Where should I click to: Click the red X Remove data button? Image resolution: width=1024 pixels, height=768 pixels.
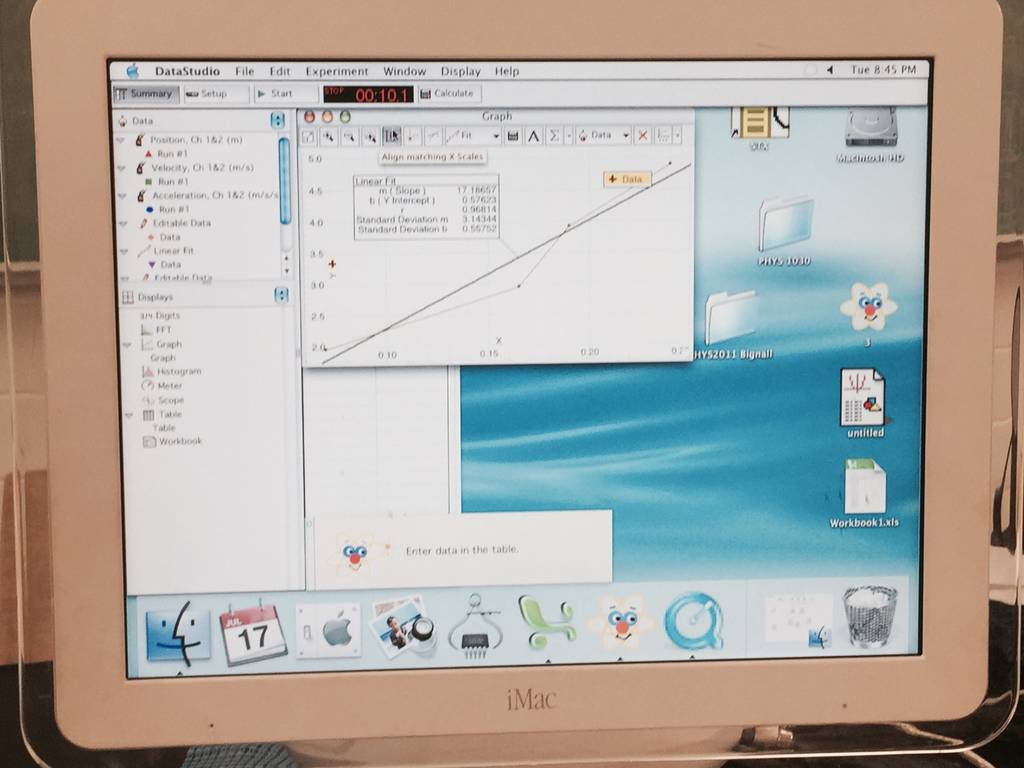point(643,136)
